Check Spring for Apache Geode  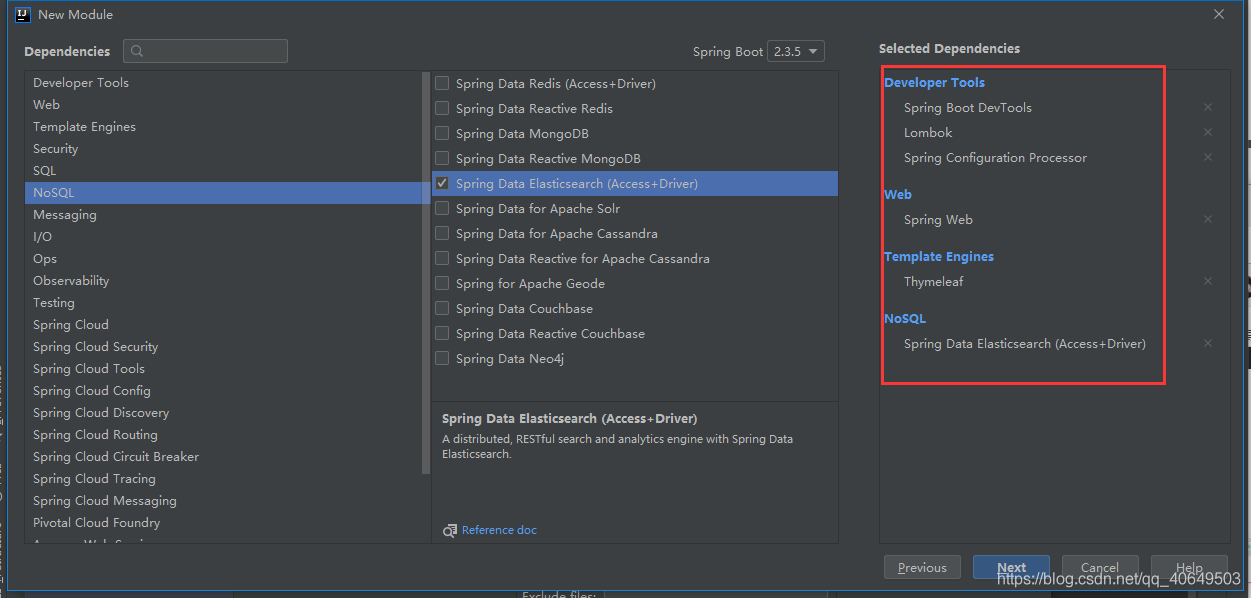pyautogui.click(x=442, y=283)
